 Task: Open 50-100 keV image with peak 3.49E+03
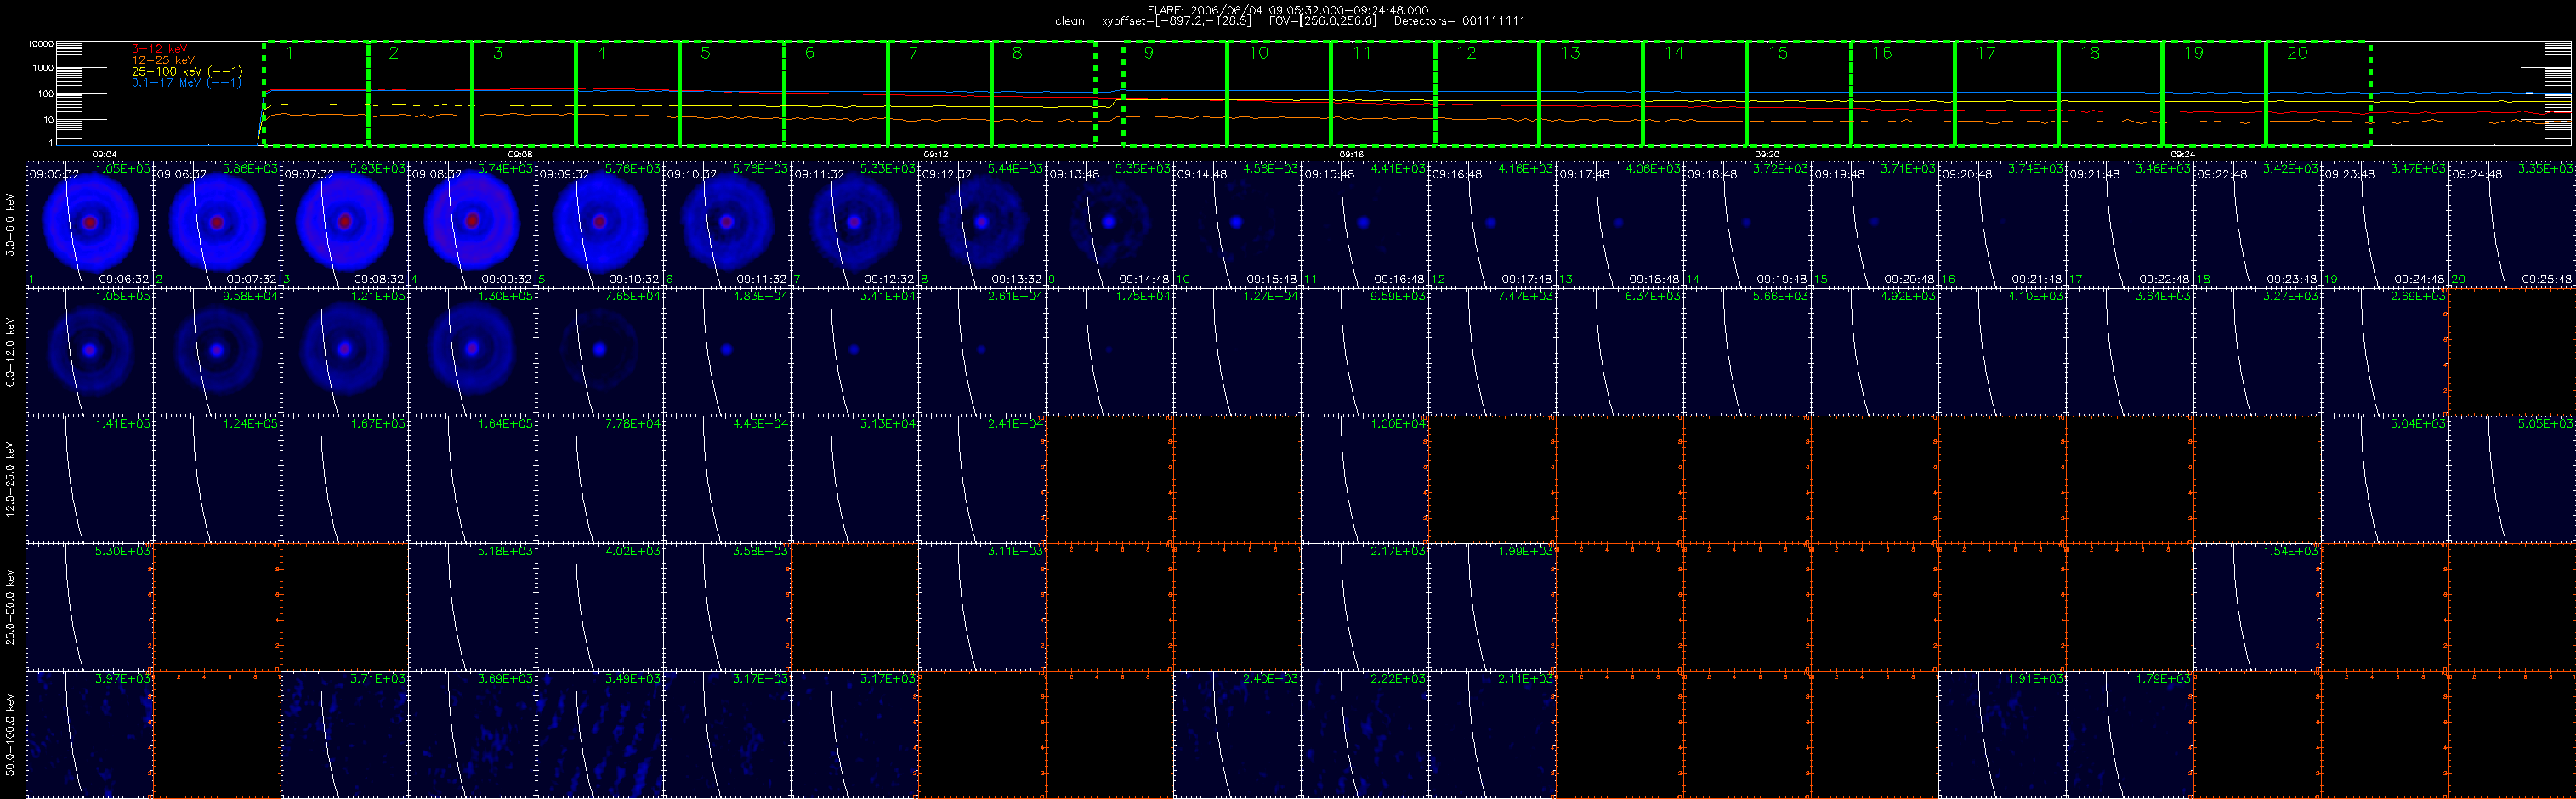(x=600, y=734)
